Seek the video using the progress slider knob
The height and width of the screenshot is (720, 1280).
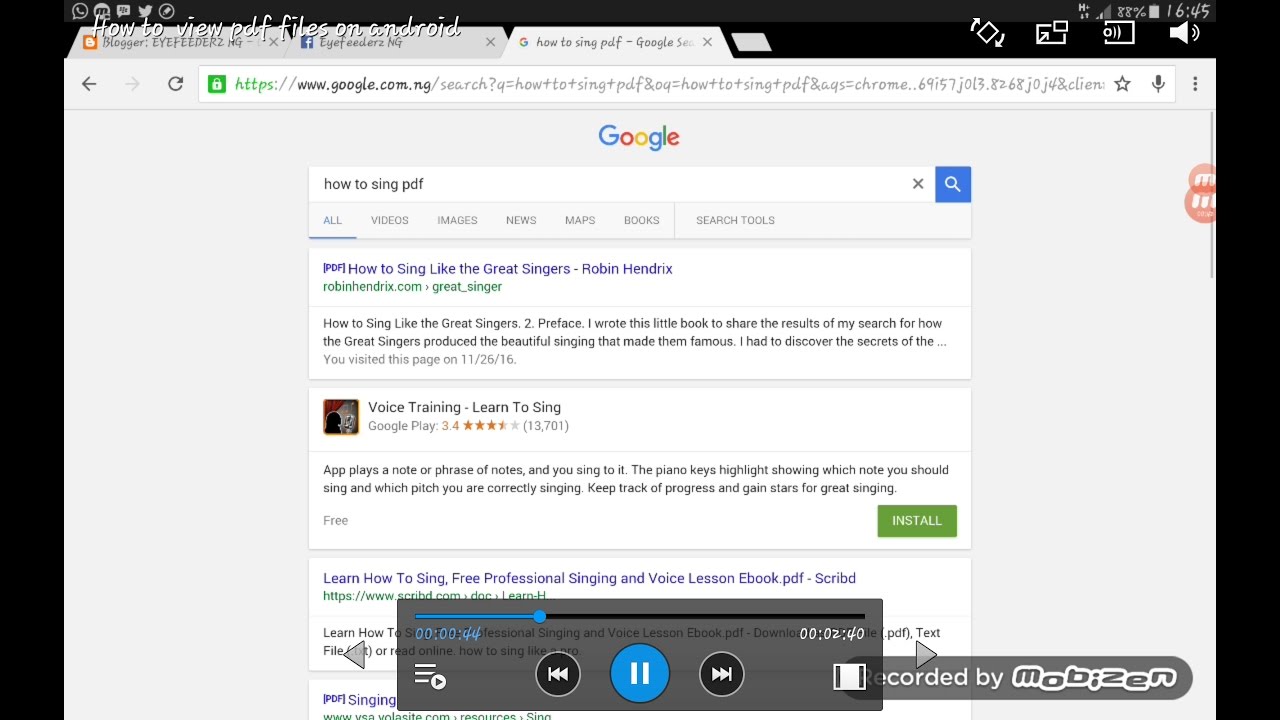(x=540, y=616)
